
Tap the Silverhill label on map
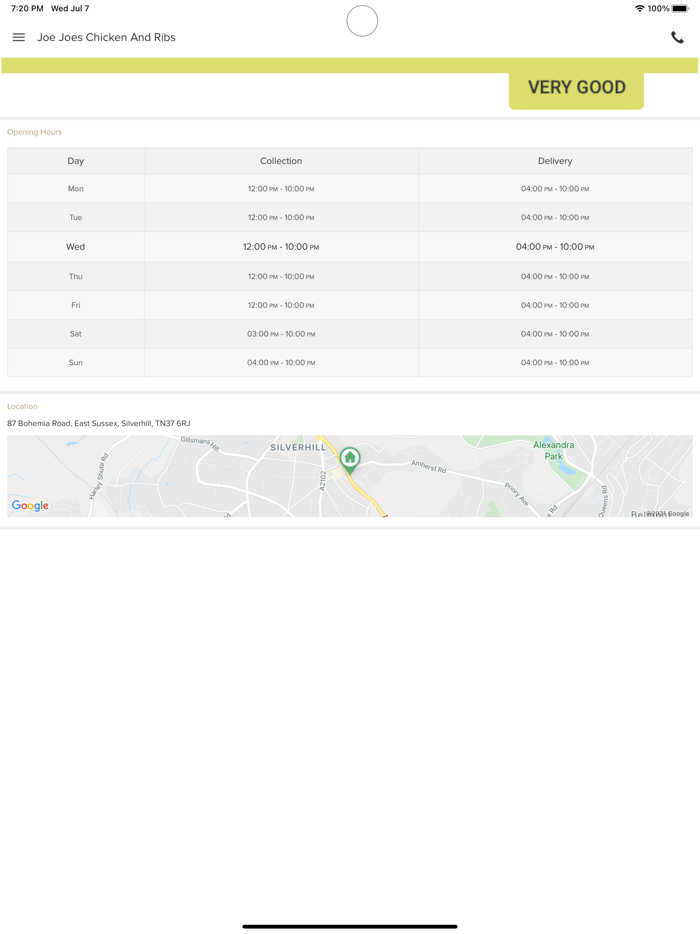298,448
